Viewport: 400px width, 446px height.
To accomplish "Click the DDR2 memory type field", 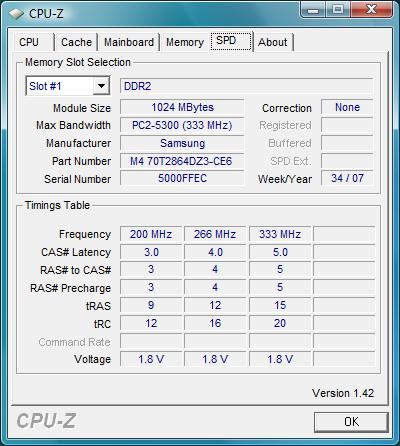I will [246, 86].
